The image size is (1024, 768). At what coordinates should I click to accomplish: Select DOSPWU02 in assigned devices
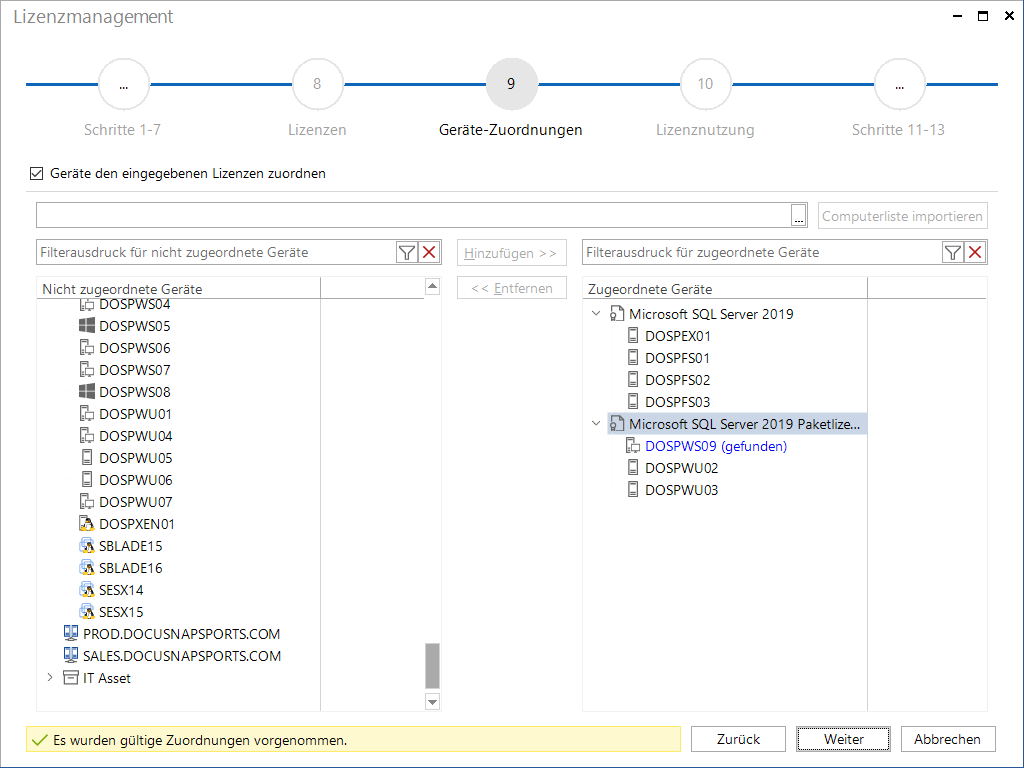[x=681, y=468]
